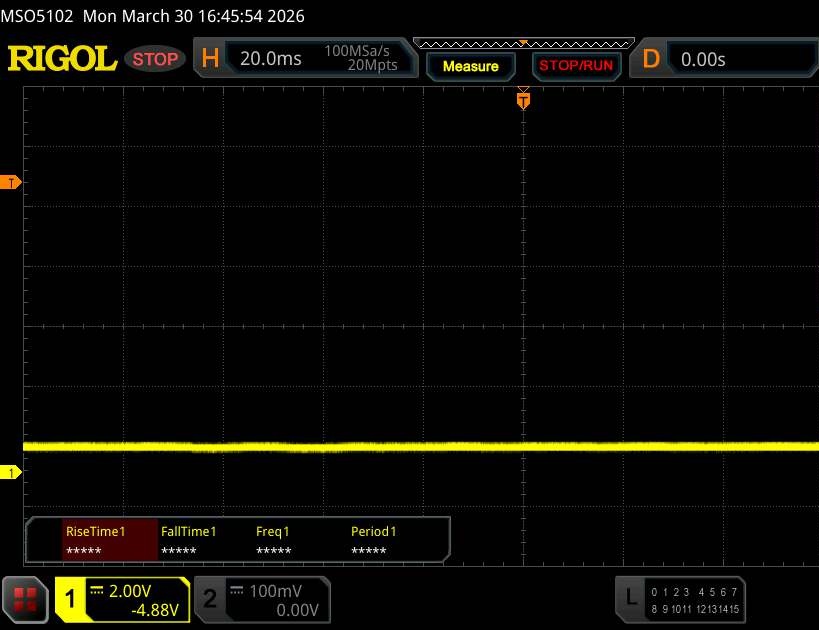This screenshot has height=630, width=819.
Task: Enable channel 2 input
Action: click(x=210, y=599)
